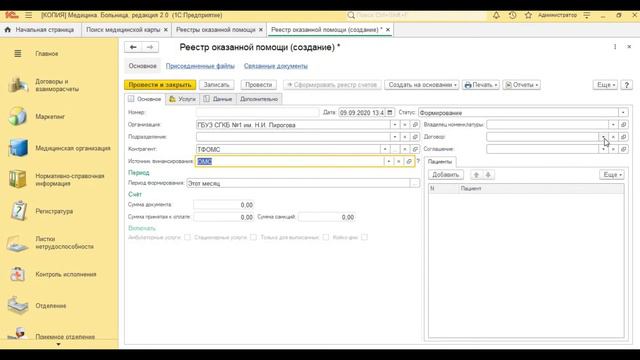Focus the global search box
This screenshot has height=360, width=640.
[x=416, y=15]
